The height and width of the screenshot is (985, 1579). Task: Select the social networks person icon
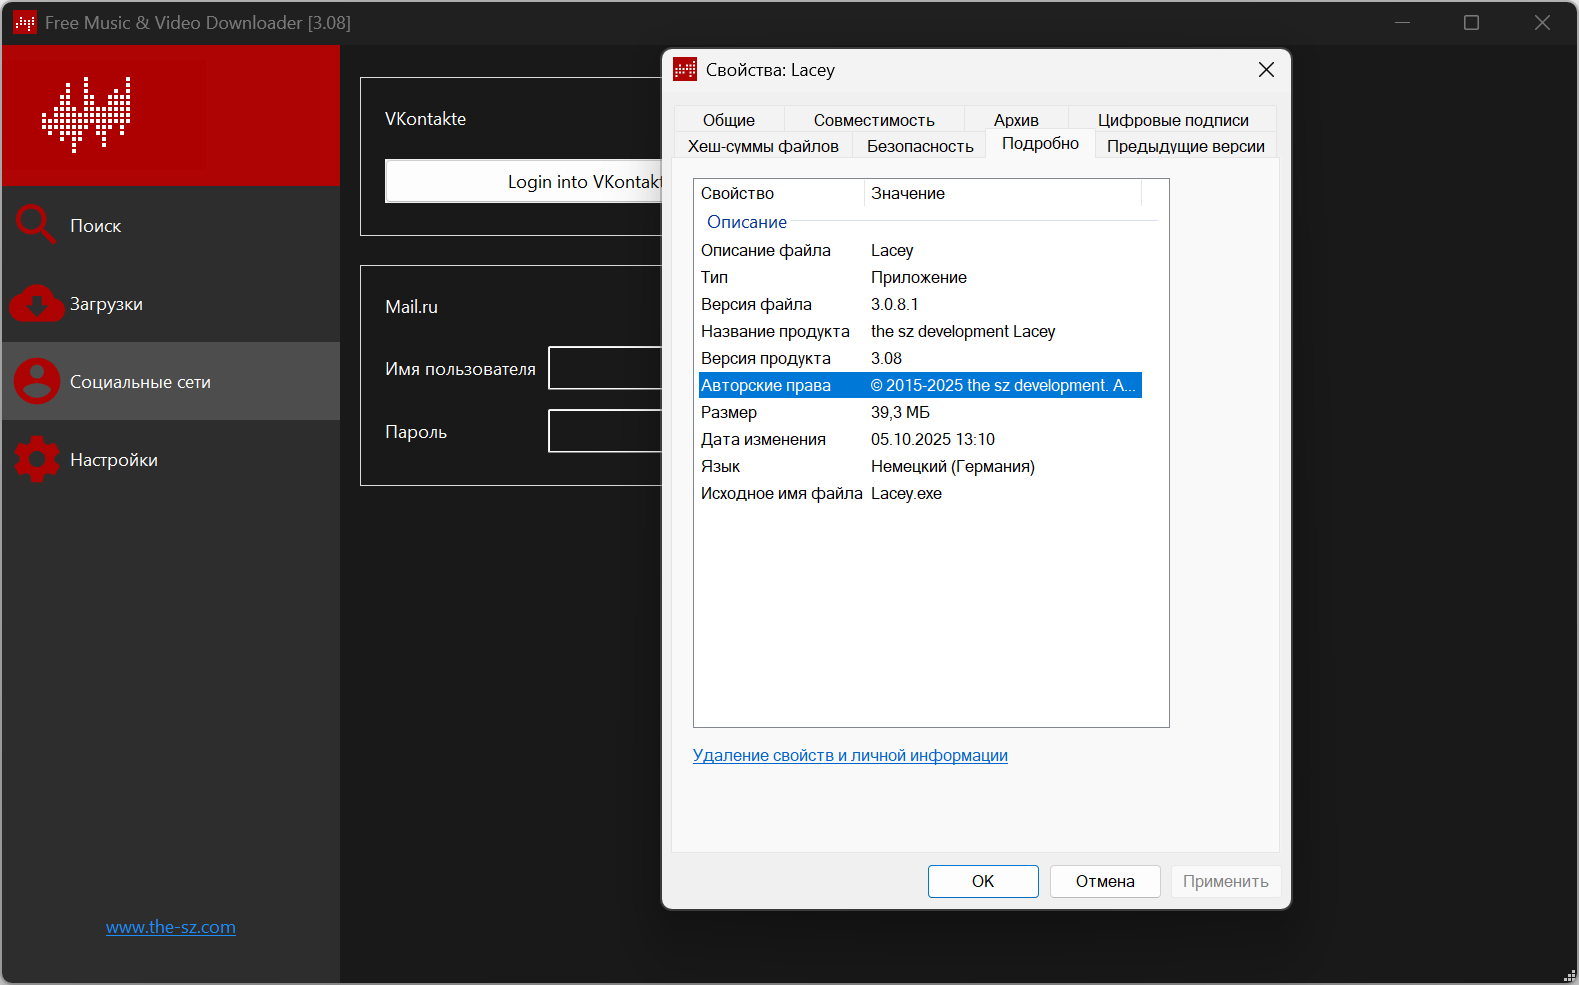37,381
